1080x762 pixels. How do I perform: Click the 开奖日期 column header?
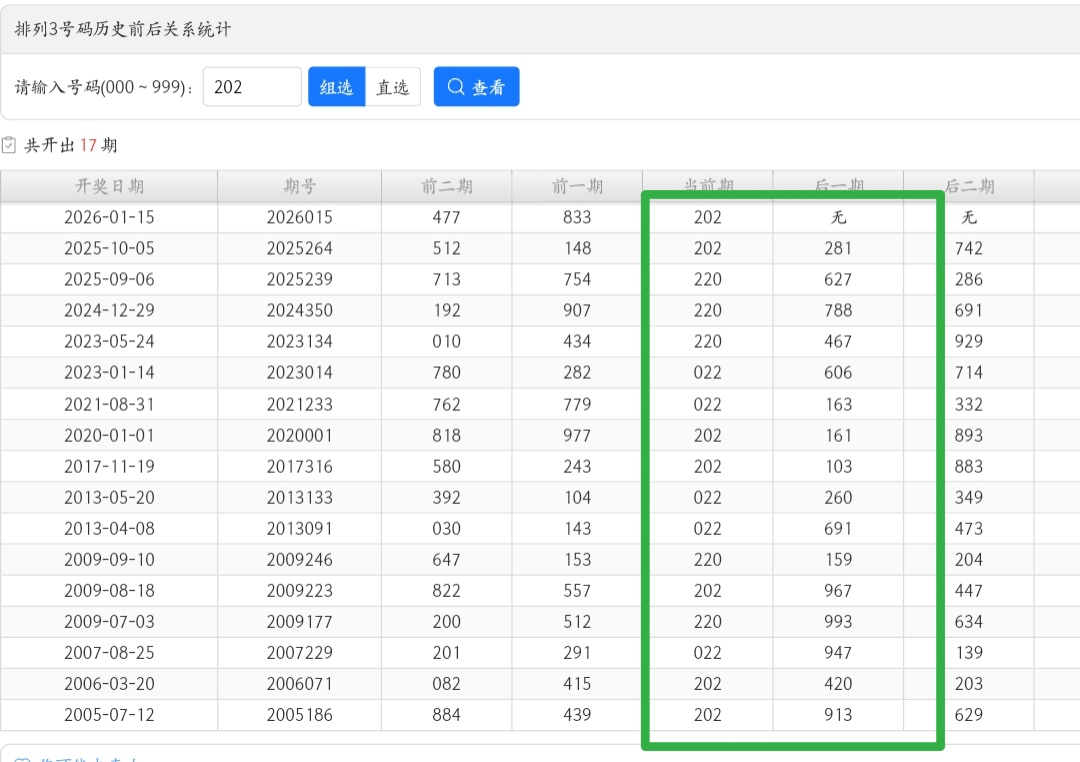click(109, 186)
